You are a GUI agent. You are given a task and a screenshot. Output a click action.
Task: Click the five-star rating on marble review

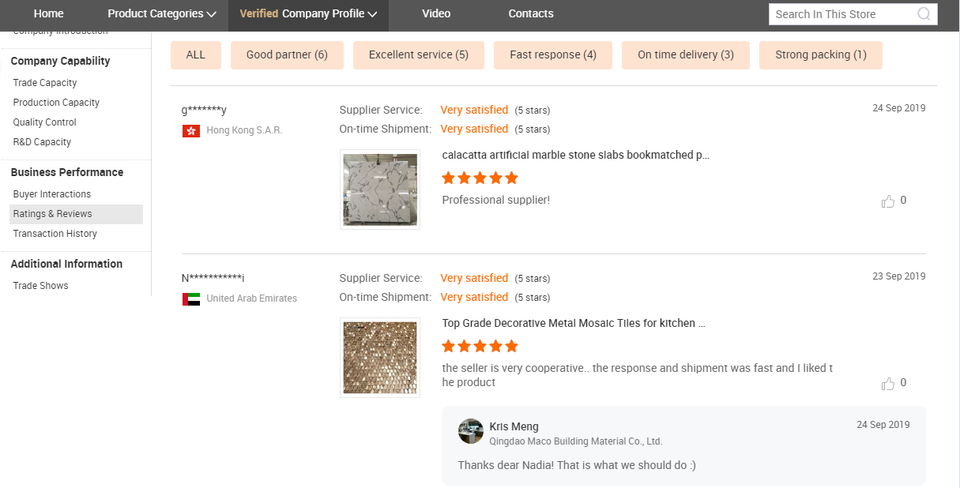[480, 178]
